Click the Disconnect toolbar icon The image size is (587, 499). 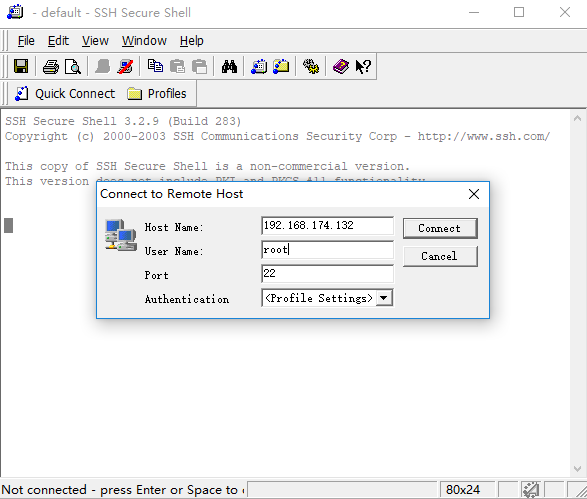click(x=125, y=67)
